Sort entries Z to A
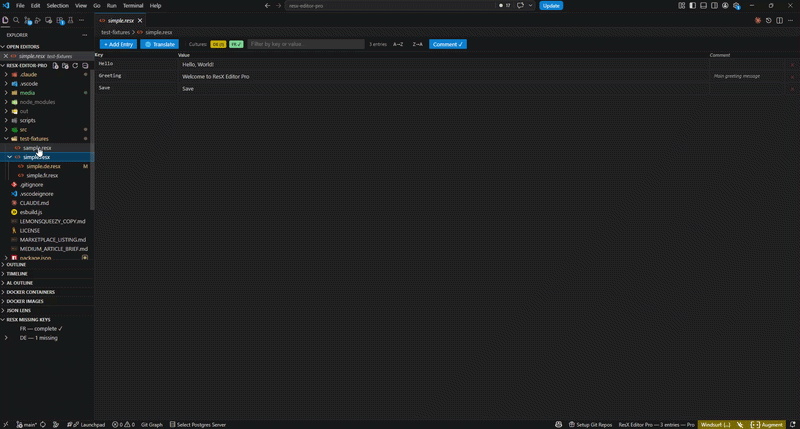The width and height of the screenshot is (800, 429). [417, 44]
